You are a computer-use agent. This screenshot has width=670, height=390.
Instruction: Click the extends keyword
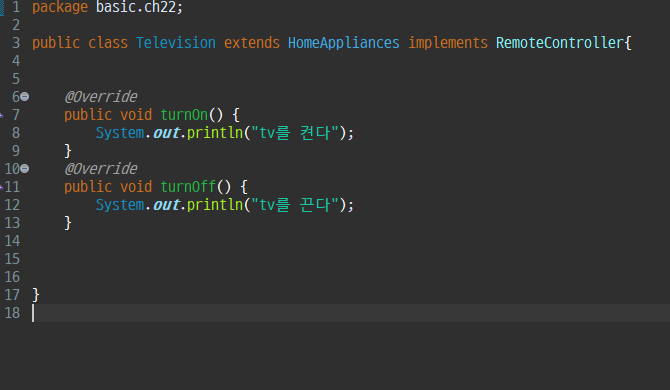point(252,43)
